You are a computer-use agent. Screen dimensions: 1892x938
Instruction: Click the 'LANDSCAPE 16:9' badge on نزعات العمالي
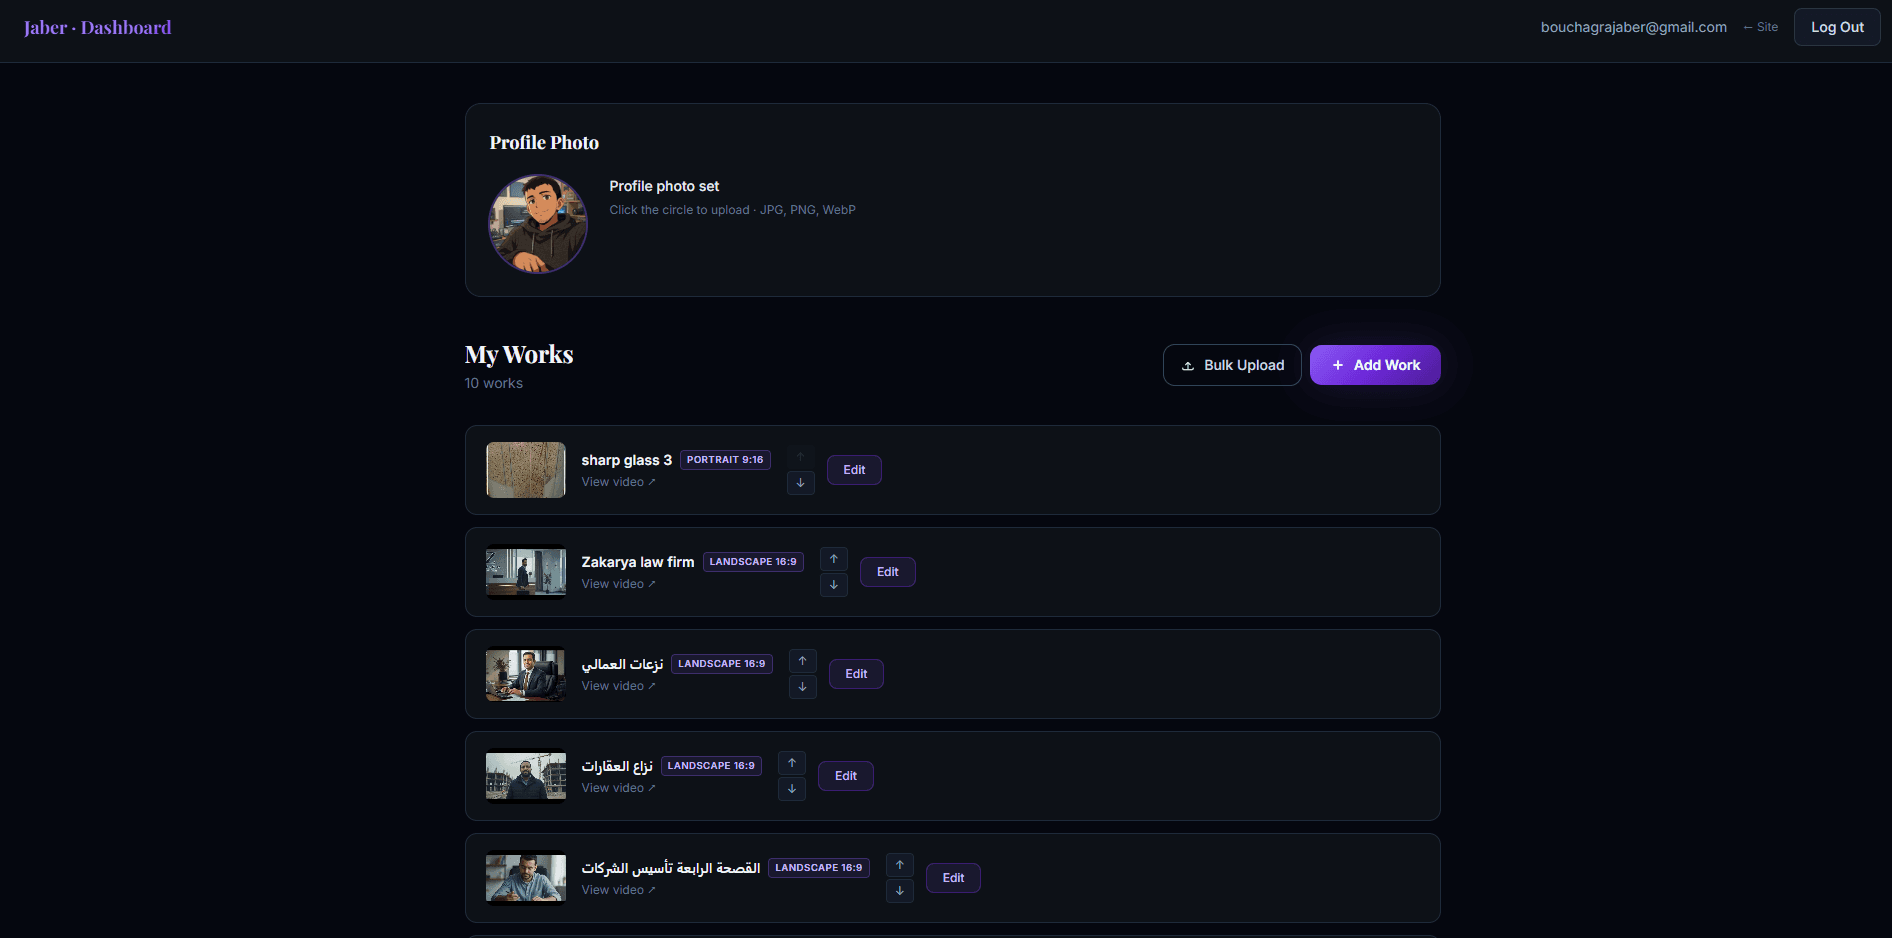722,664
